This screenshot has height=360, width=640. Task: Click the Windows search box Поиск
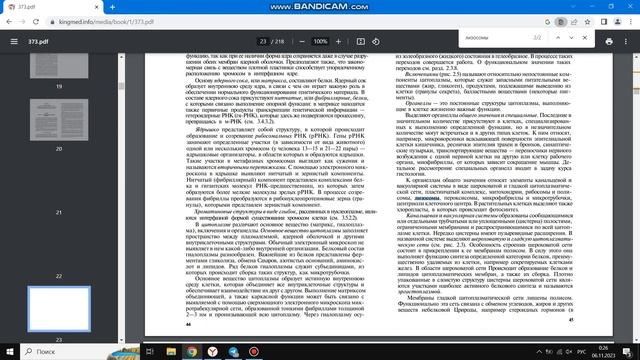click(x=80, y=351)
